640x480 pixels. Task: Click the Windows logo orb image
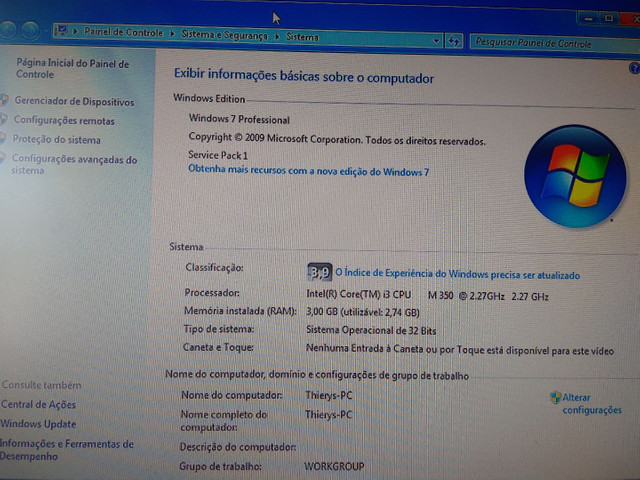tap(575, 176)
